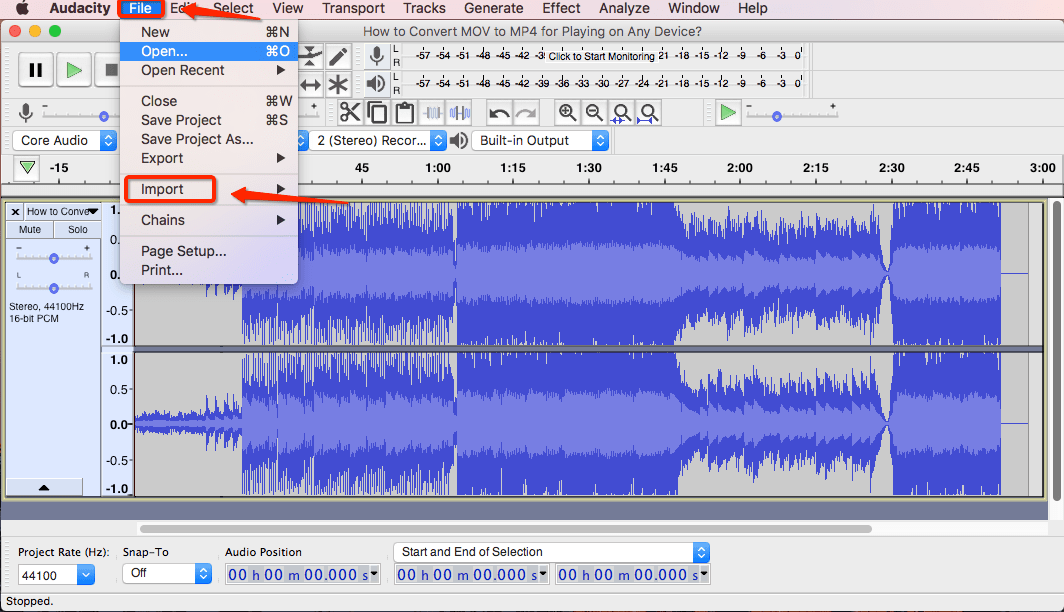
Task: Open the track name dropdown menu
Action: [62, 212]
